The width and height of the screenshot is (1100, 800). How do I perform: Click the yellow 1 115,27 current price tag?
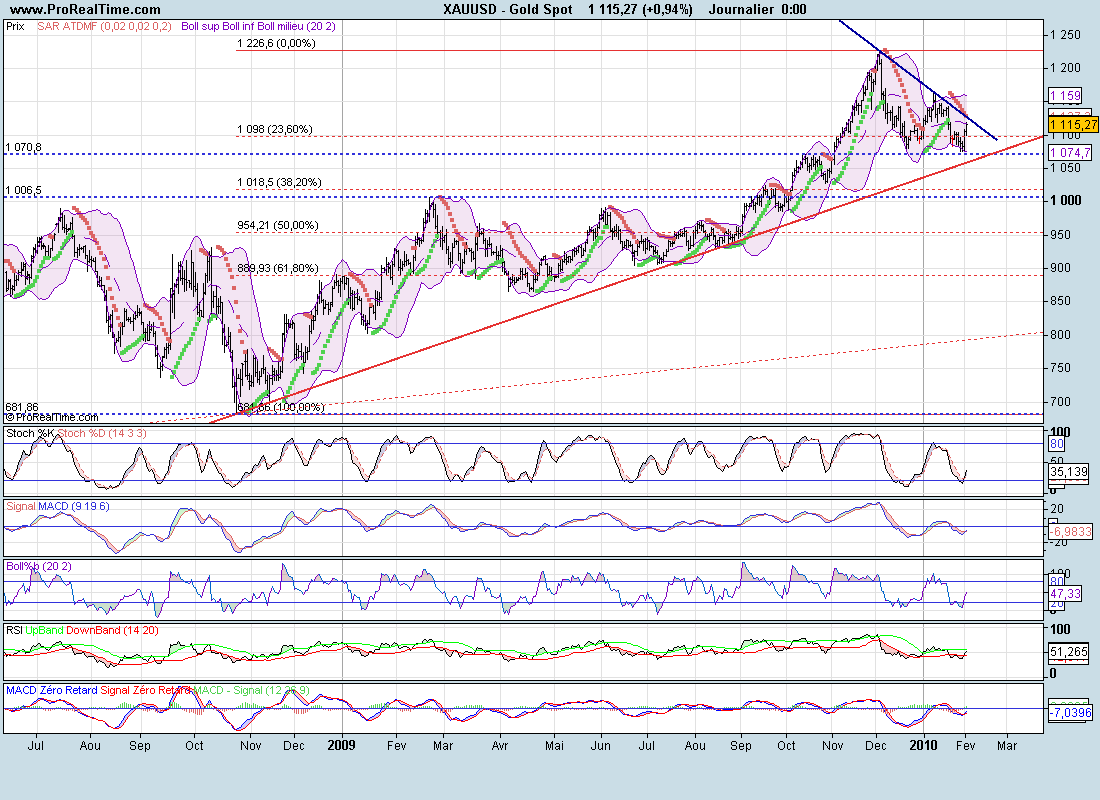pos(1073,125)
